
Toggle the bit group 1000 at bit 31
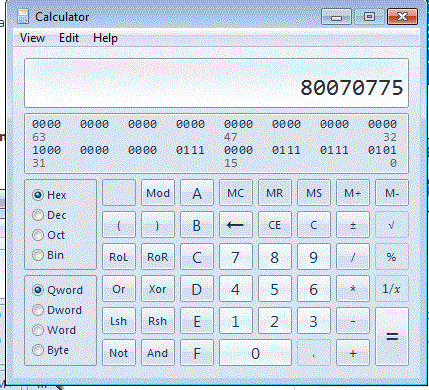coord(46,150)
